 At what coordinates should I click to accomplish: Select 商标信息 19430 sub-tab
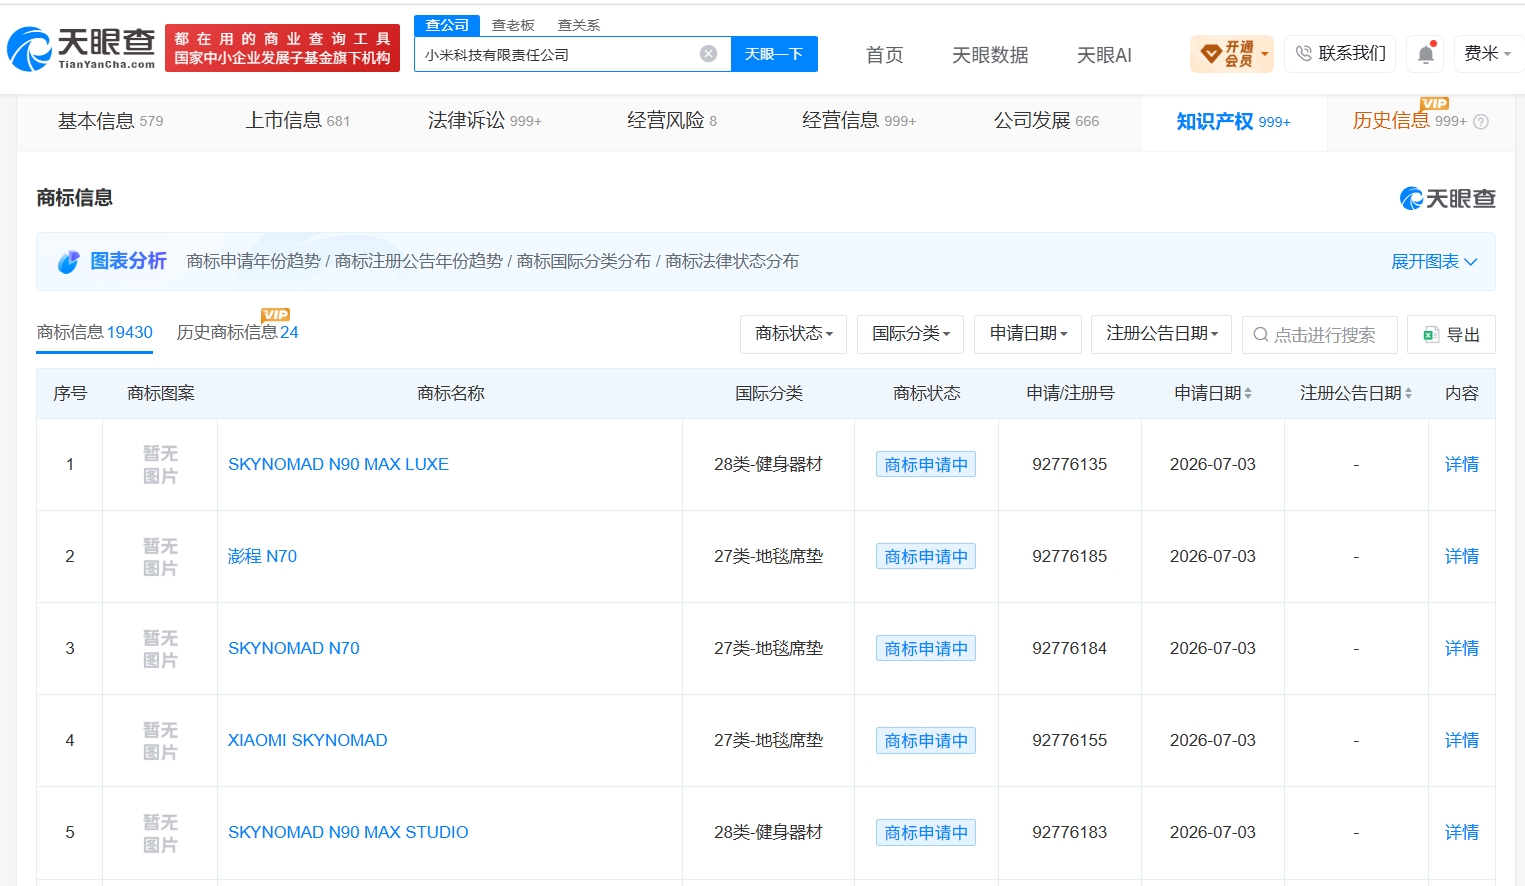95,333
